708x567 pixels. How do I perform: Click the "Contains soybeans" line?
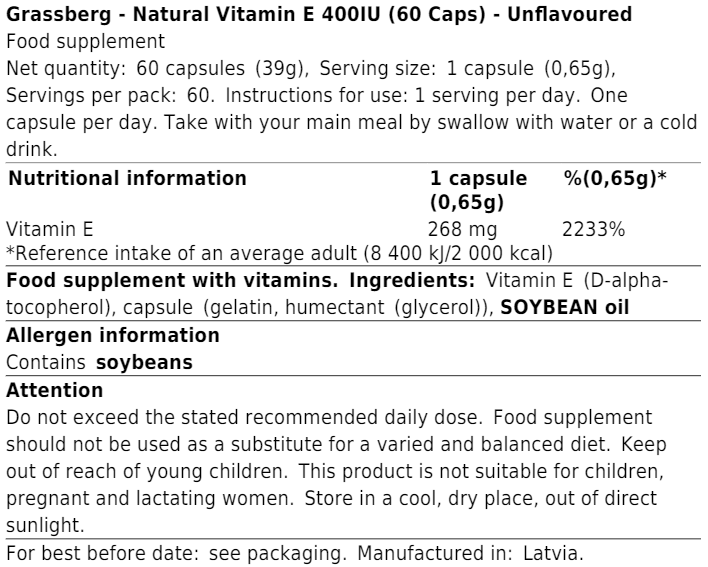(99, 363)
